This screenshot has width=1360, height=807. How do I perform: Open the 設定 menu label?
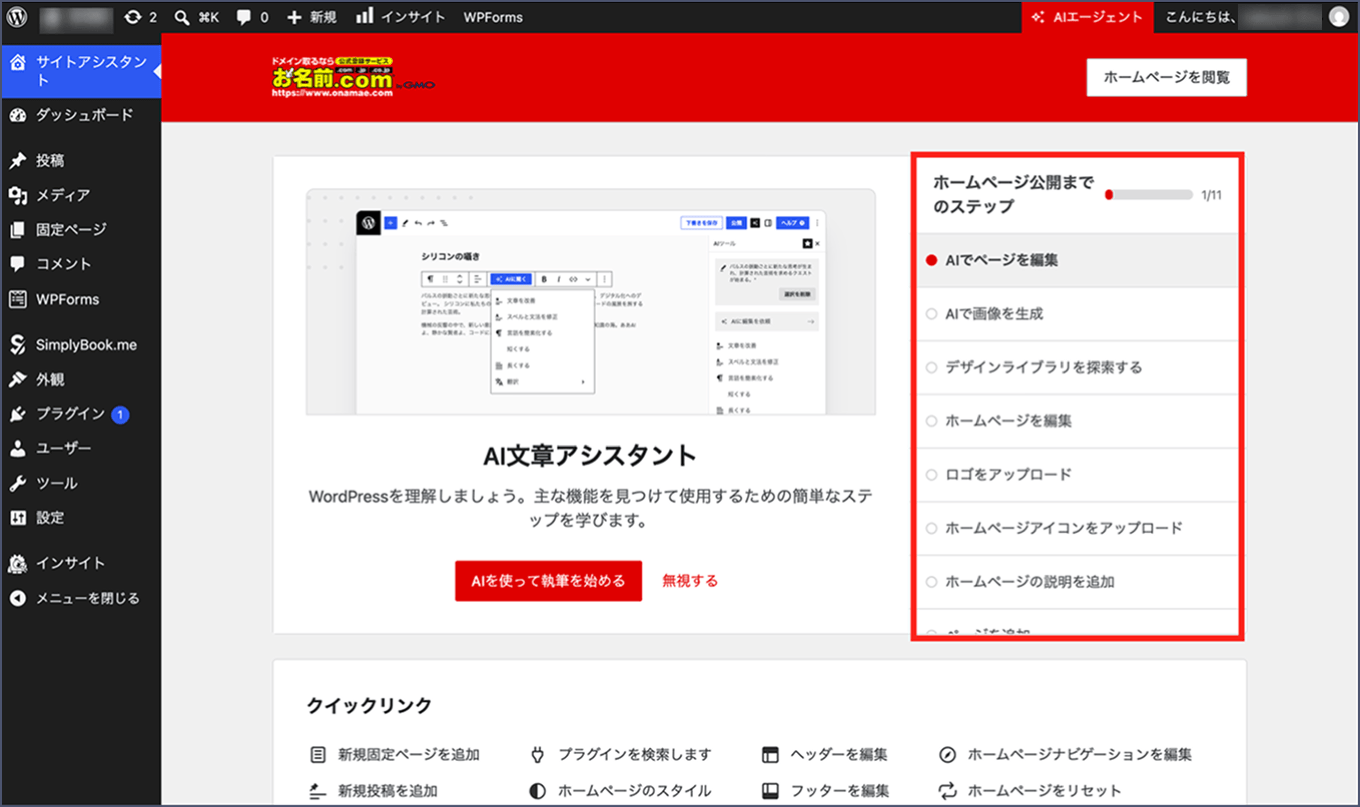50,518
